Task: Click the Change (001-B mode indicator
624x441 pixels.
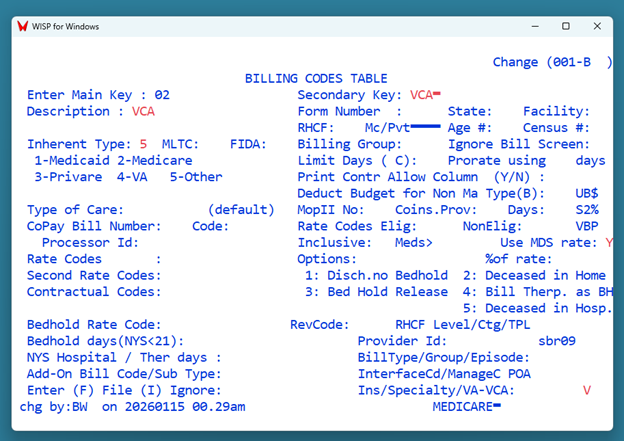Action: 552,62
